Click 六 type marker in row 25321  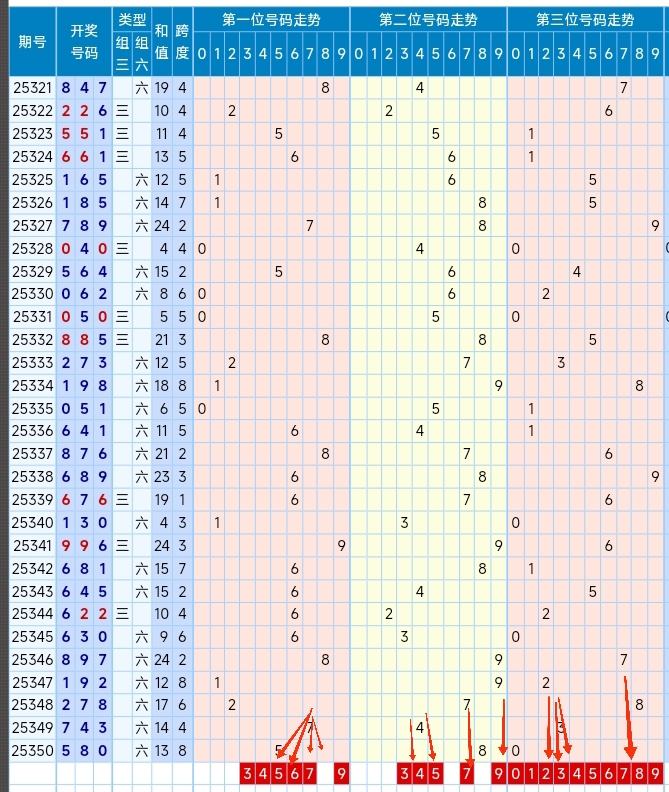coord(141,88)
